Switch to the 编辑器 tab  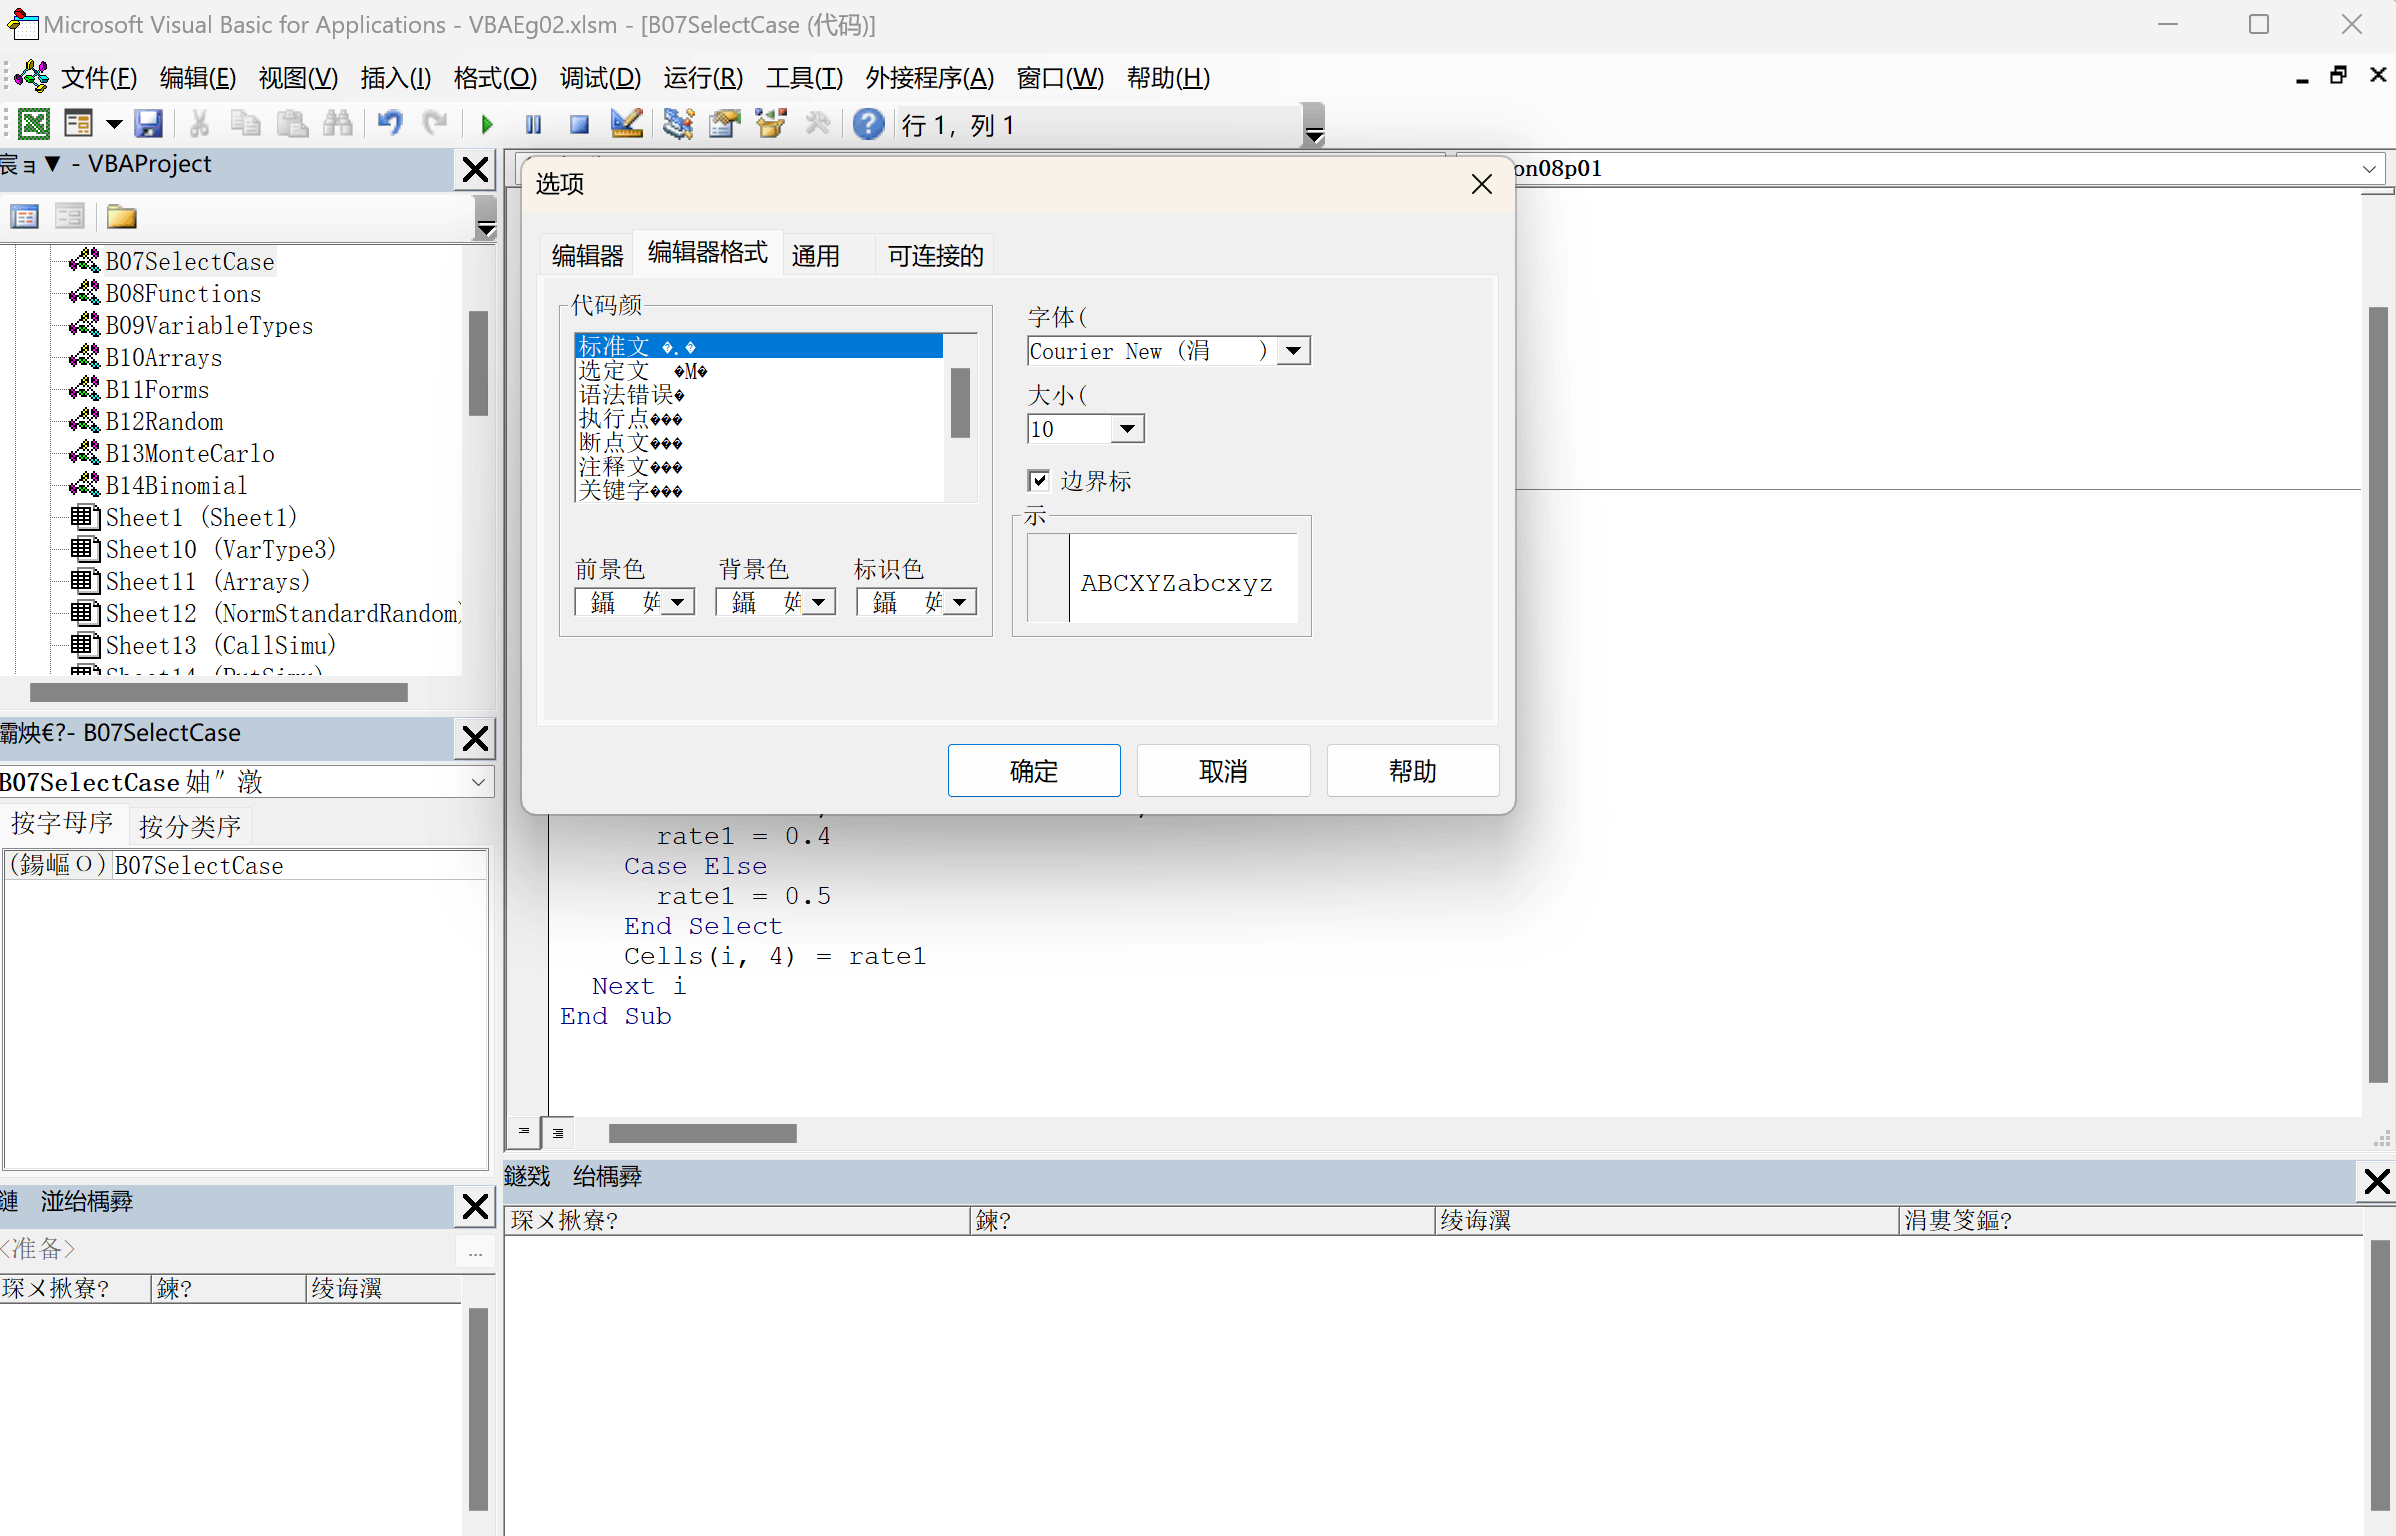(587, 256)
